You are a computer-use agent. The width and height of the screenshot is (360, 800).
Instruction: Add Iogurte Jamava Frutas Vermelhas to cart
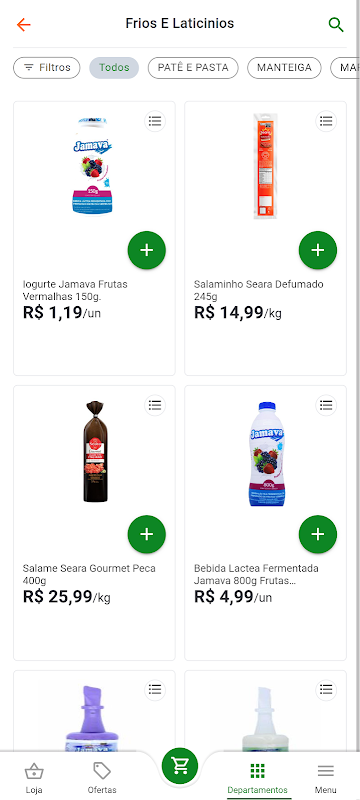click(x=146, y=250)
